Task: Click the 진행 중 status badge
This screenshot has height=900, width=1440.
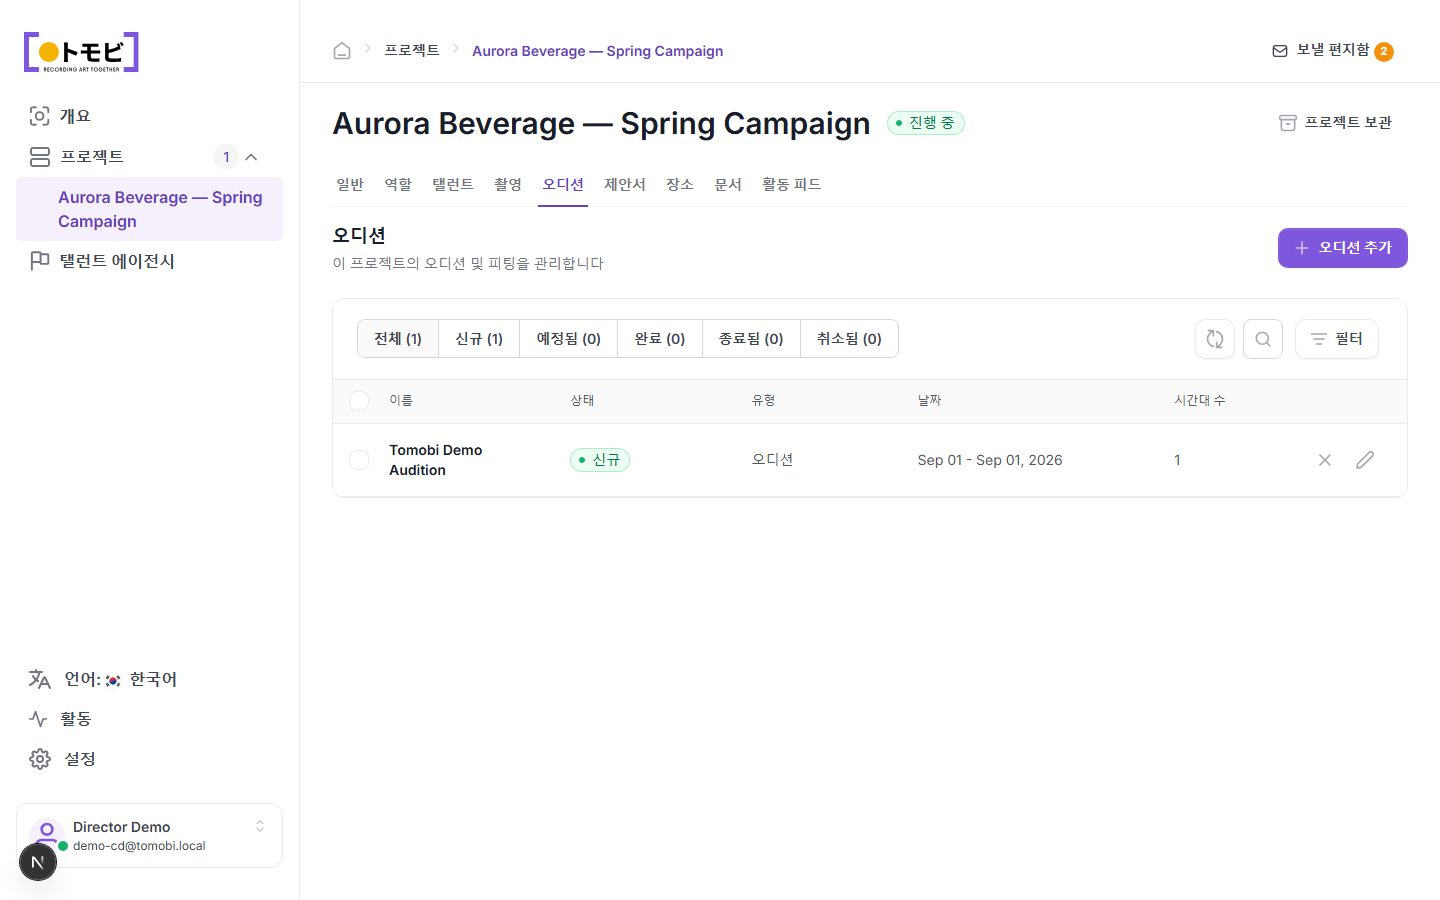Action: [x=926, y=123]
